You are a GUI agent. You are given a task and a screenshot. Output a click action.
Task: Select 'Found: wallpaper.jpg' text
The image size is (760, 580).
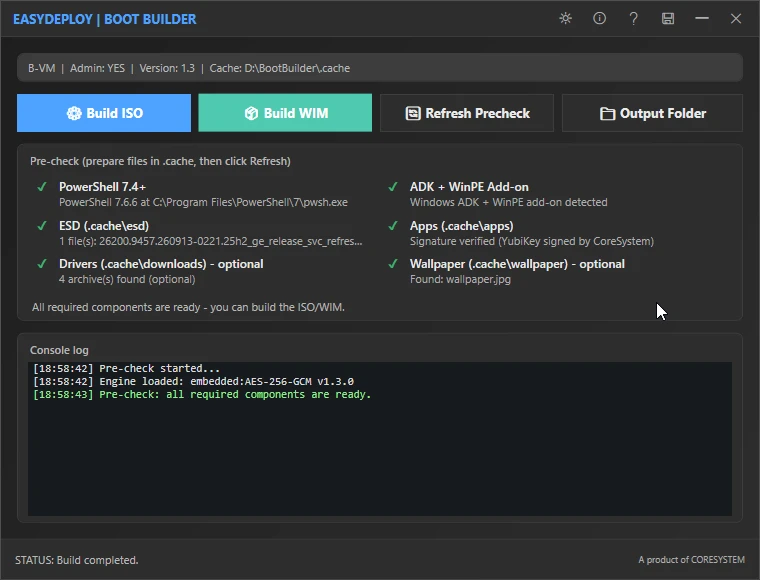point(460,279)
